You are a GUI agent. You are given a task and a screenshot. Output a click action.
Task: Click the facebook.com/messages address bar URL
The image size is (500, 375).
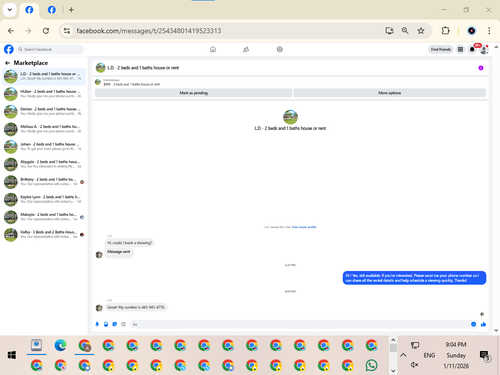[x=149, y=31]
